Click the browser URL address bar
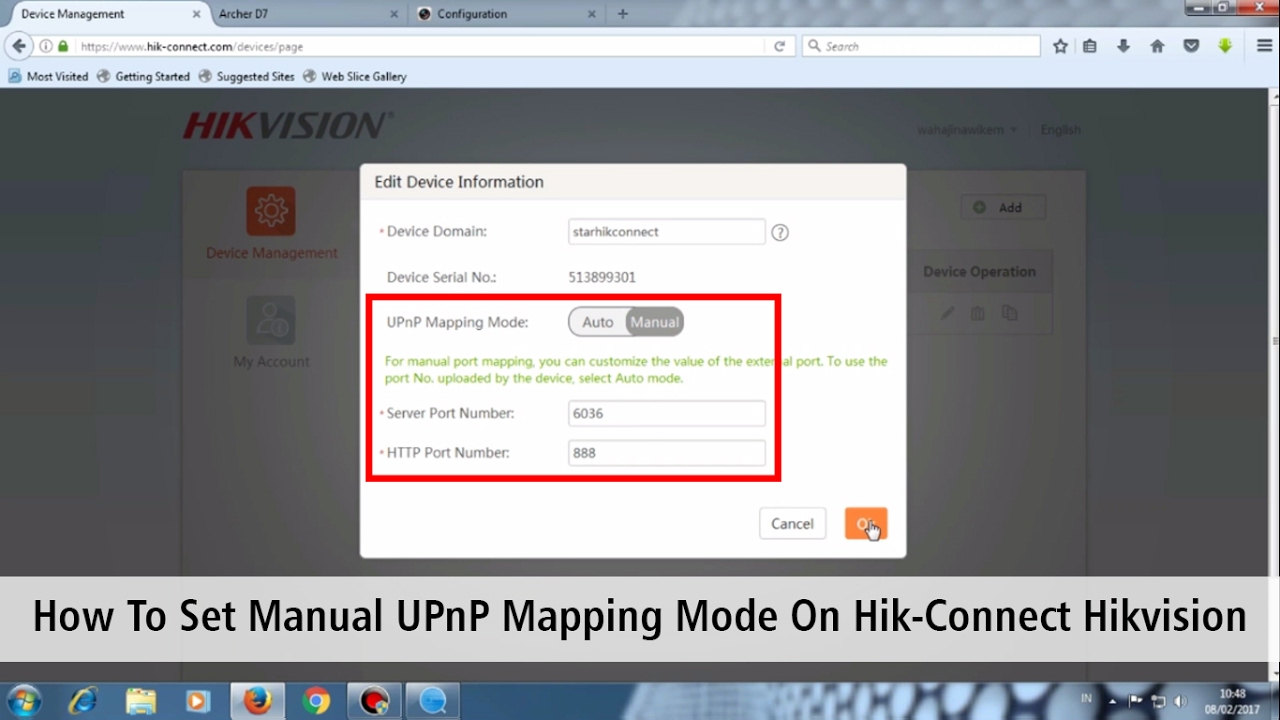 coord(415,46)
